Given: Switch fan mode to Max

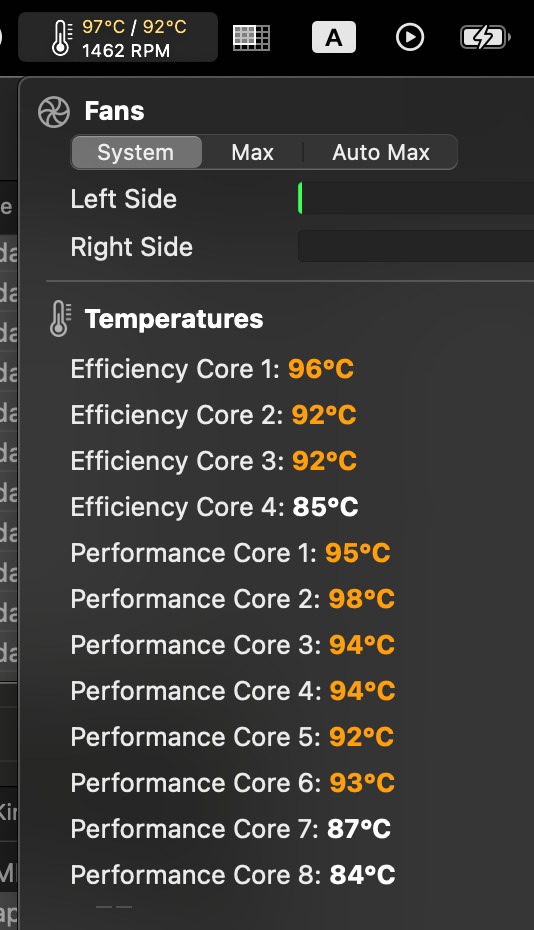Looking at the screenshot, I should (253, 152).
